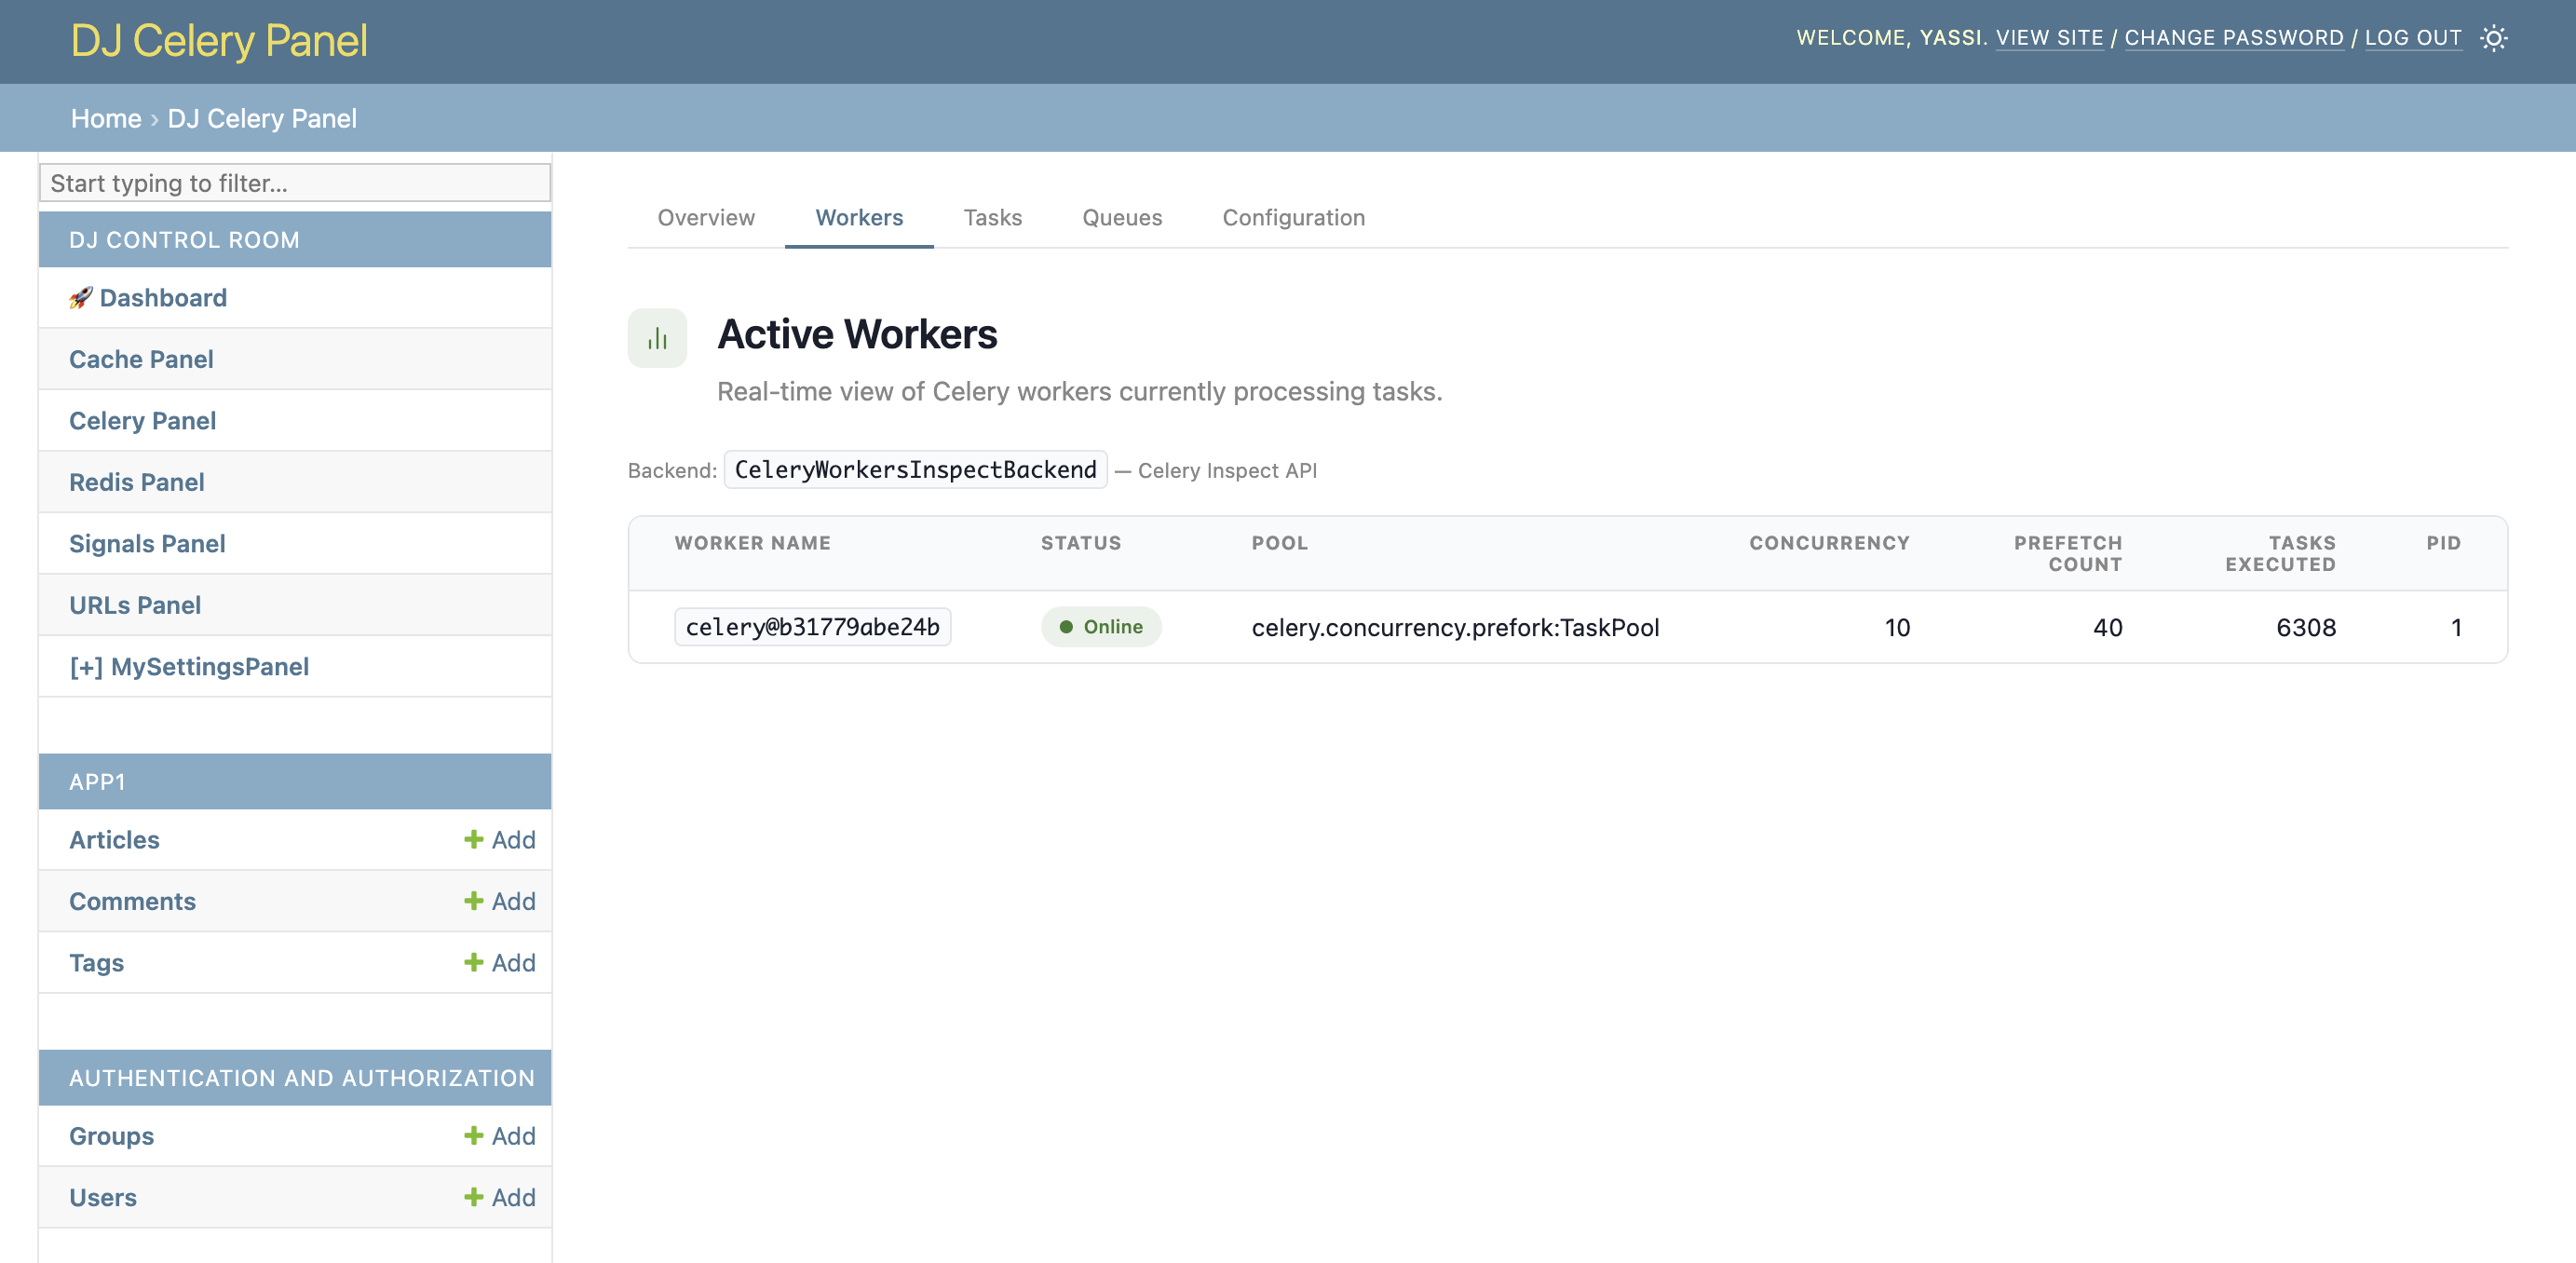Click the CeleryWorkersInspectBackend code label
Image resolution: width=2576 pixels, height=1263 pixels.
(915, 470)
